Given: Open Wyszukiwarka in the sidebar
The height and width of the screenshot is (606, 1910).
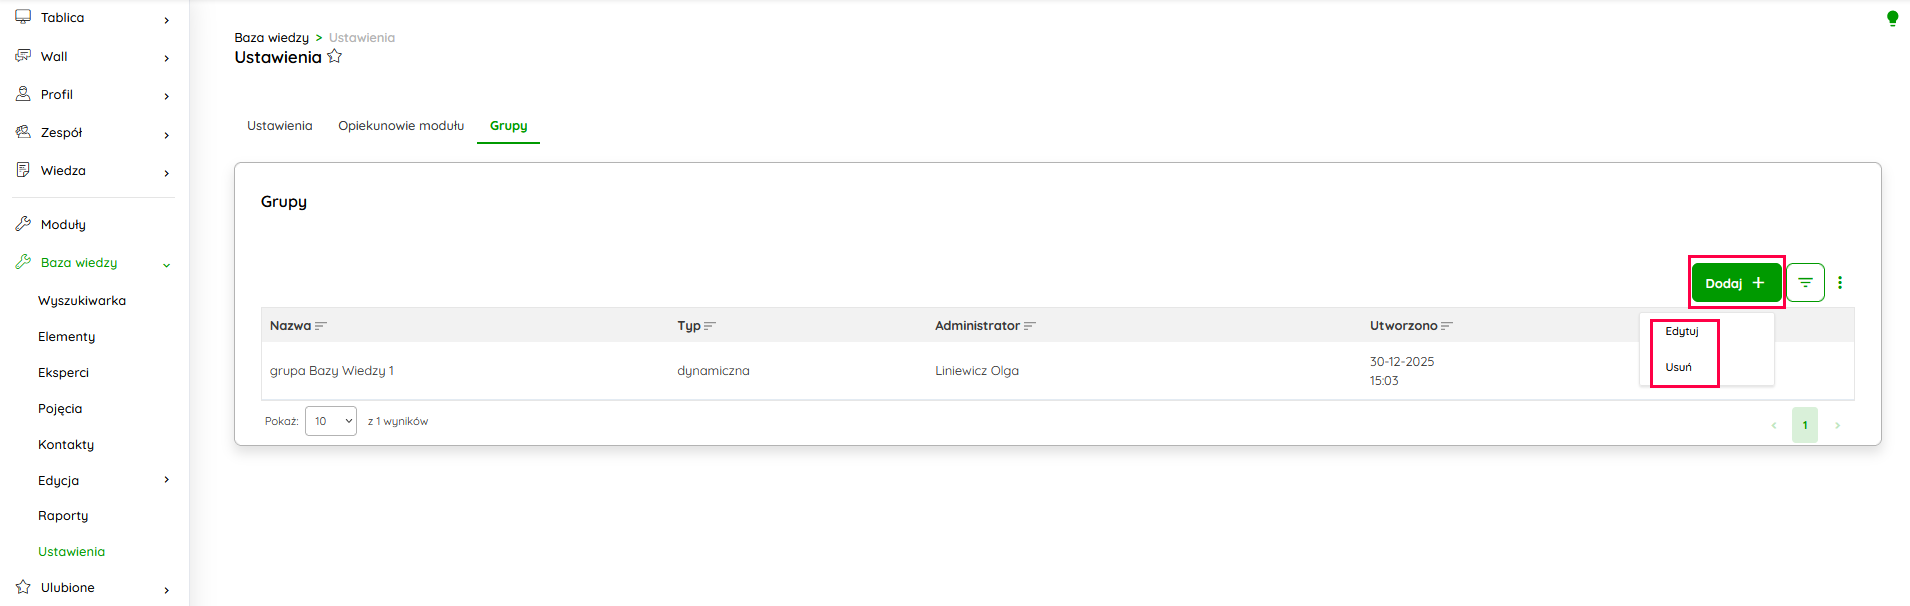Looking at the screenshot, I should pos(82,301).
